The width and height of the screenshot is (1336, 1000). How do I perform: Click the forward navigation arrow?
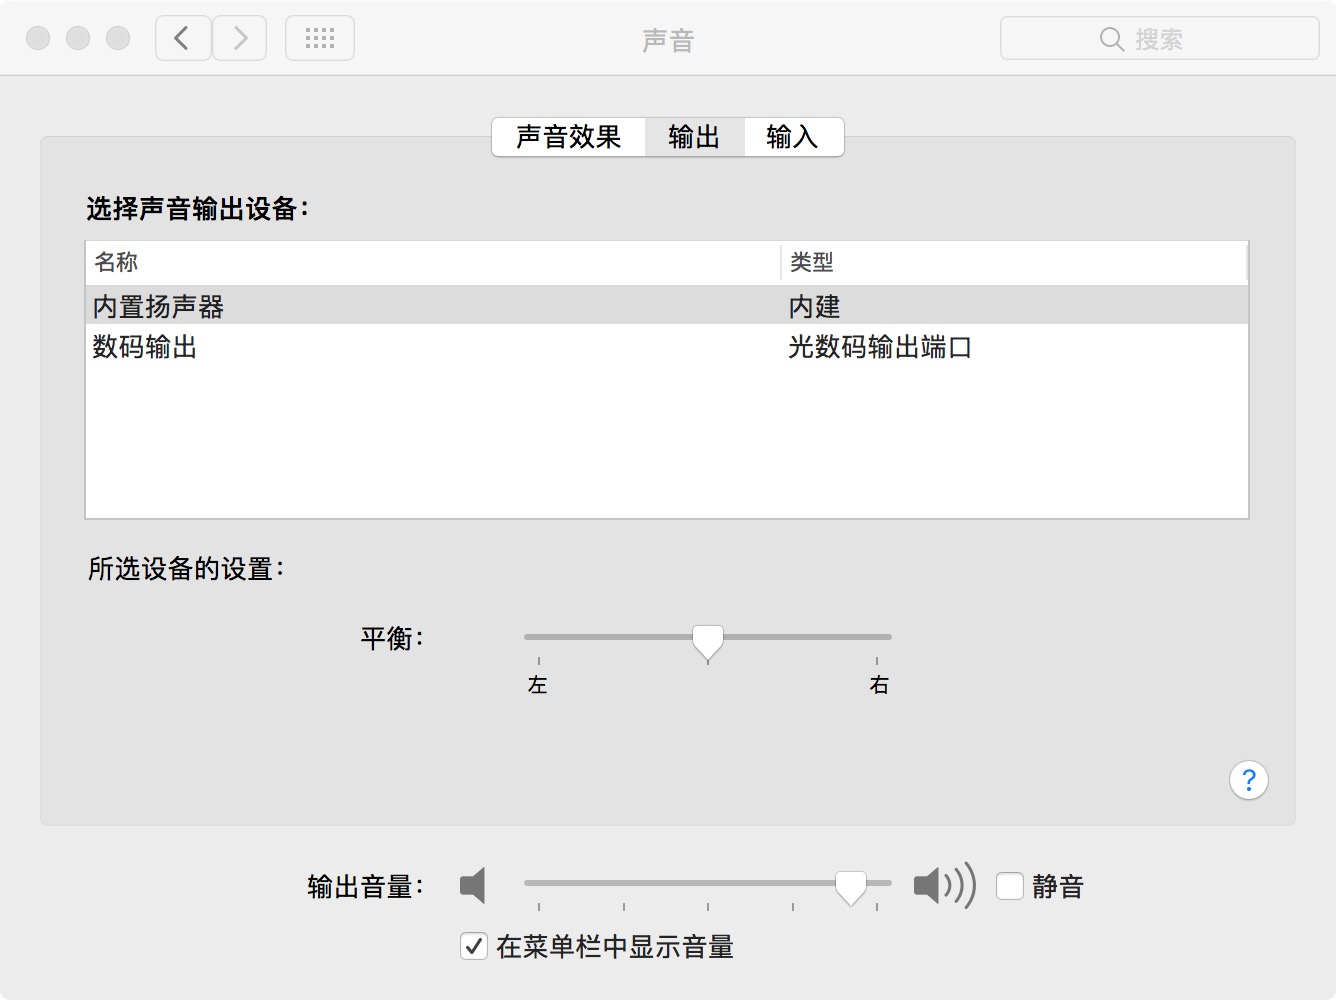[240, 39]
